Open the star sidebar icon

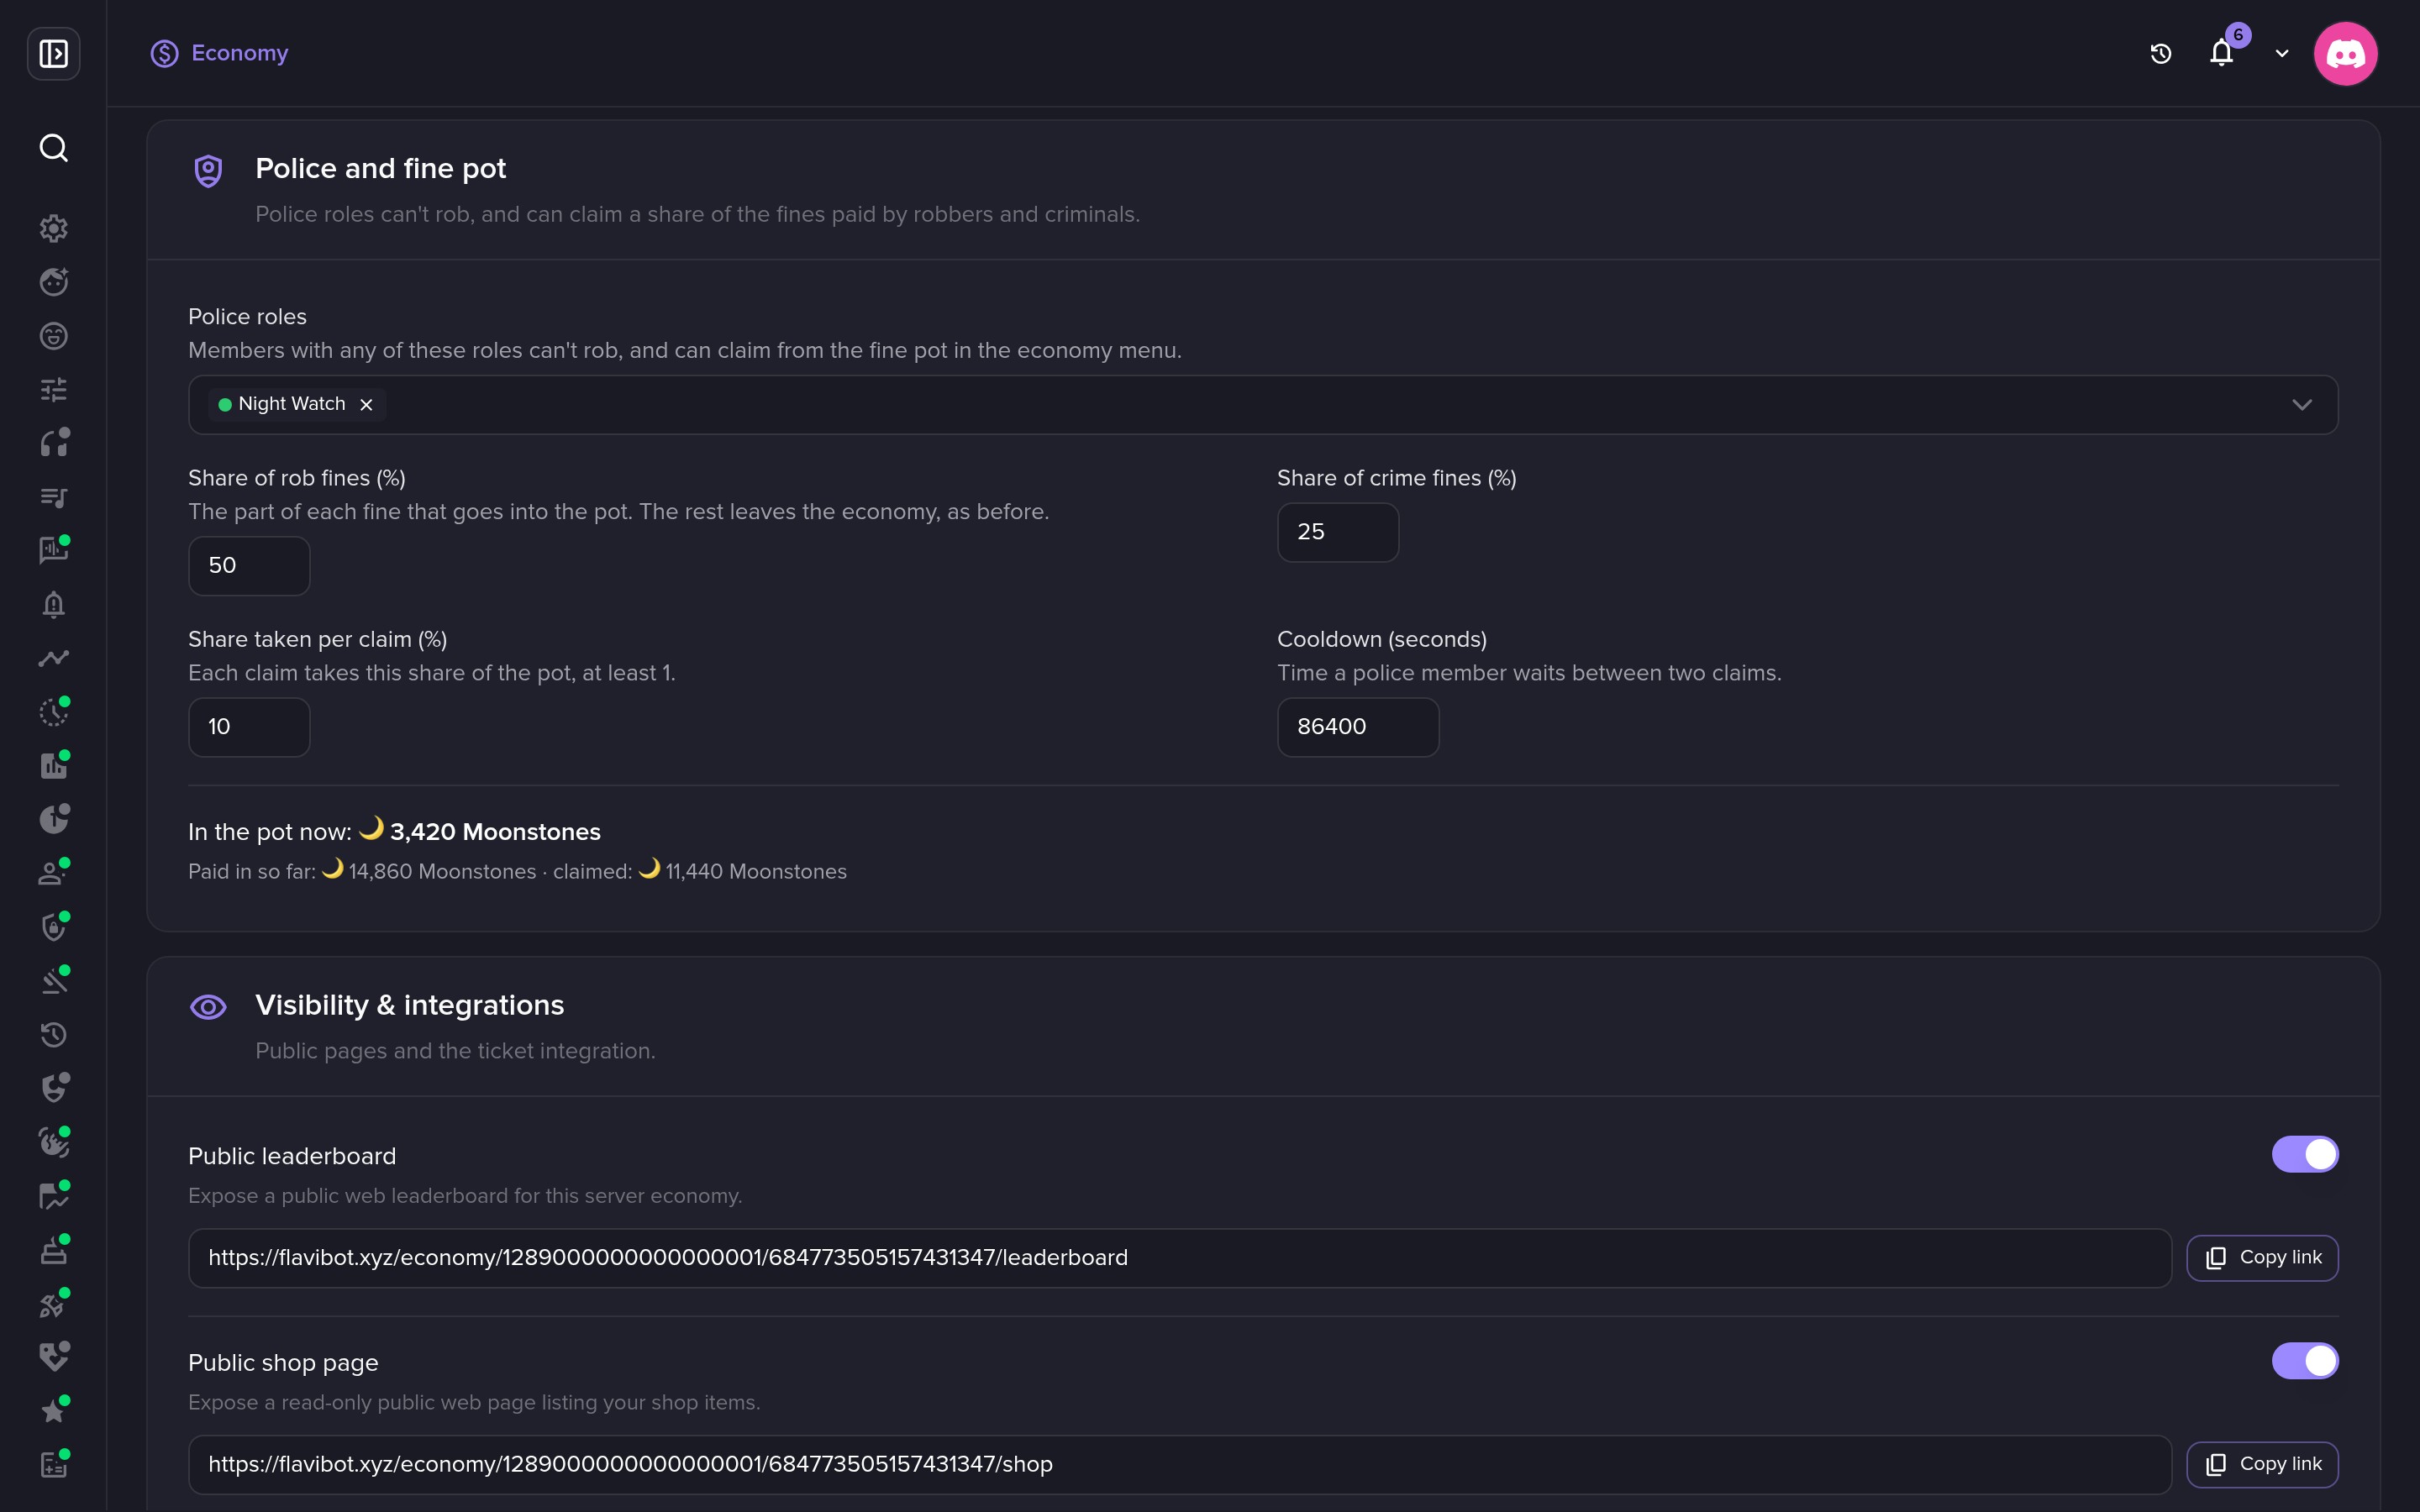[x=53, y=1411]
